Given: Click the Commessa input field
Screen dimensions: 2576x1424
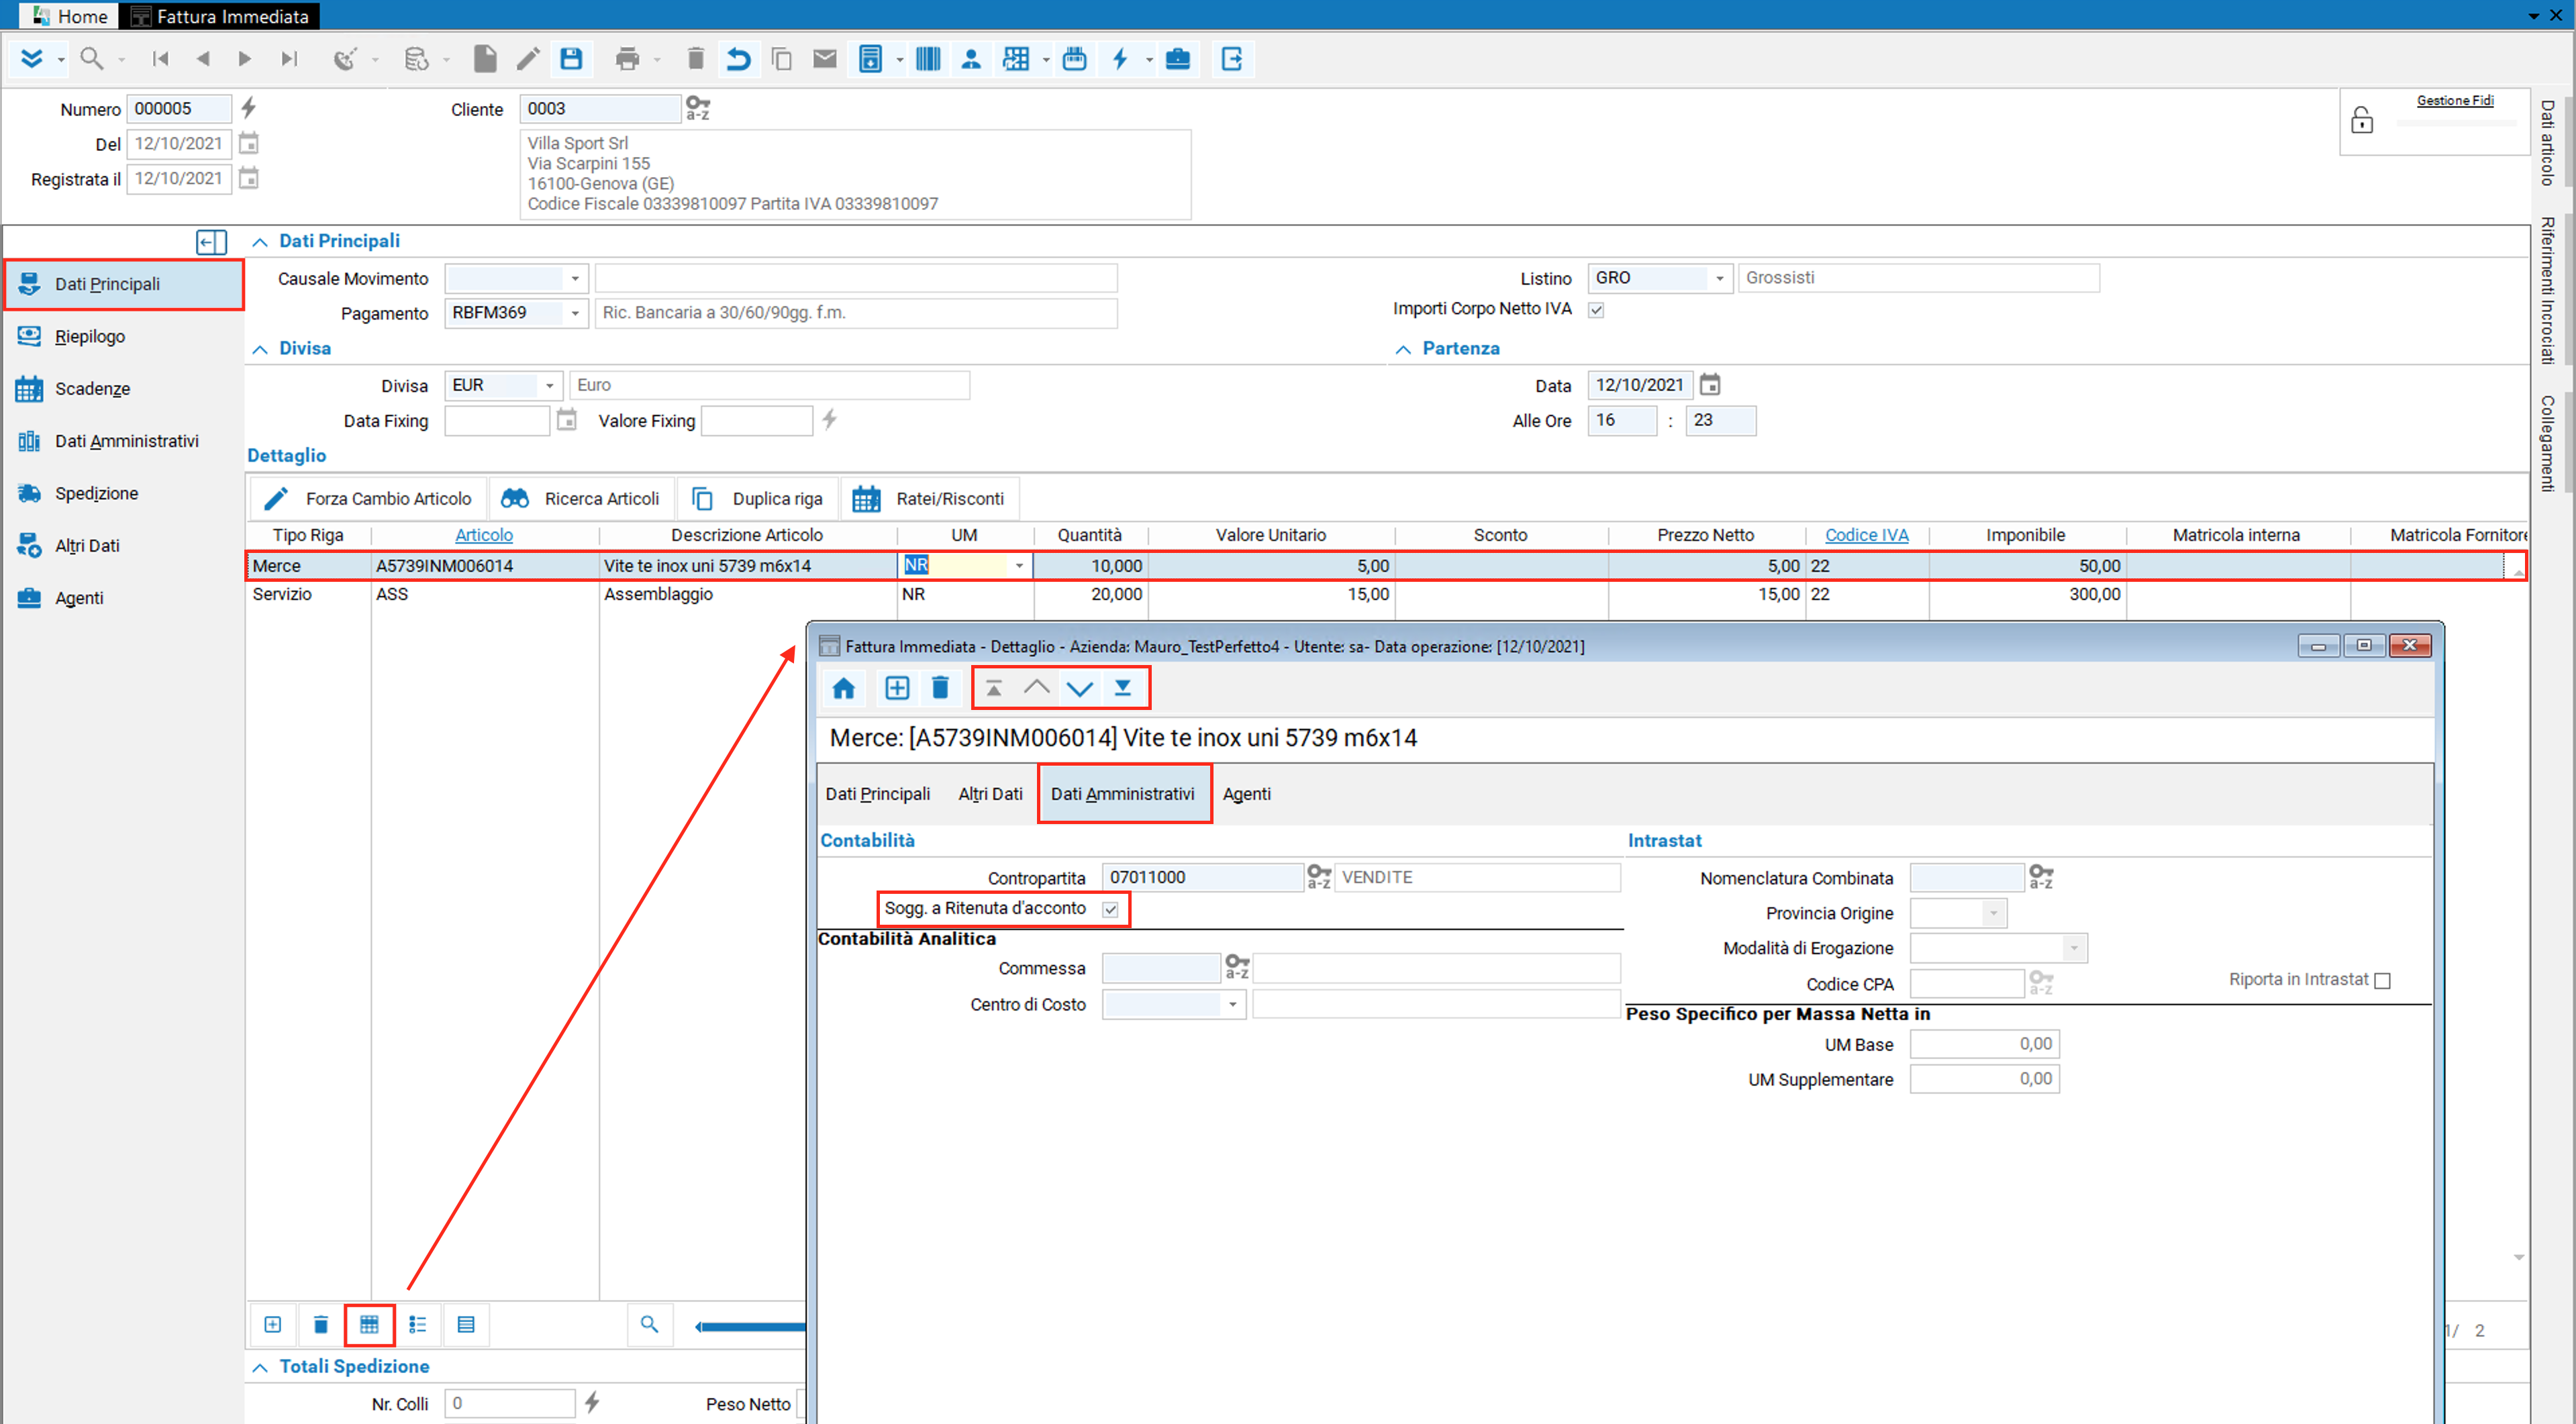Looking at the screenshot, I should coord(1160,968).
